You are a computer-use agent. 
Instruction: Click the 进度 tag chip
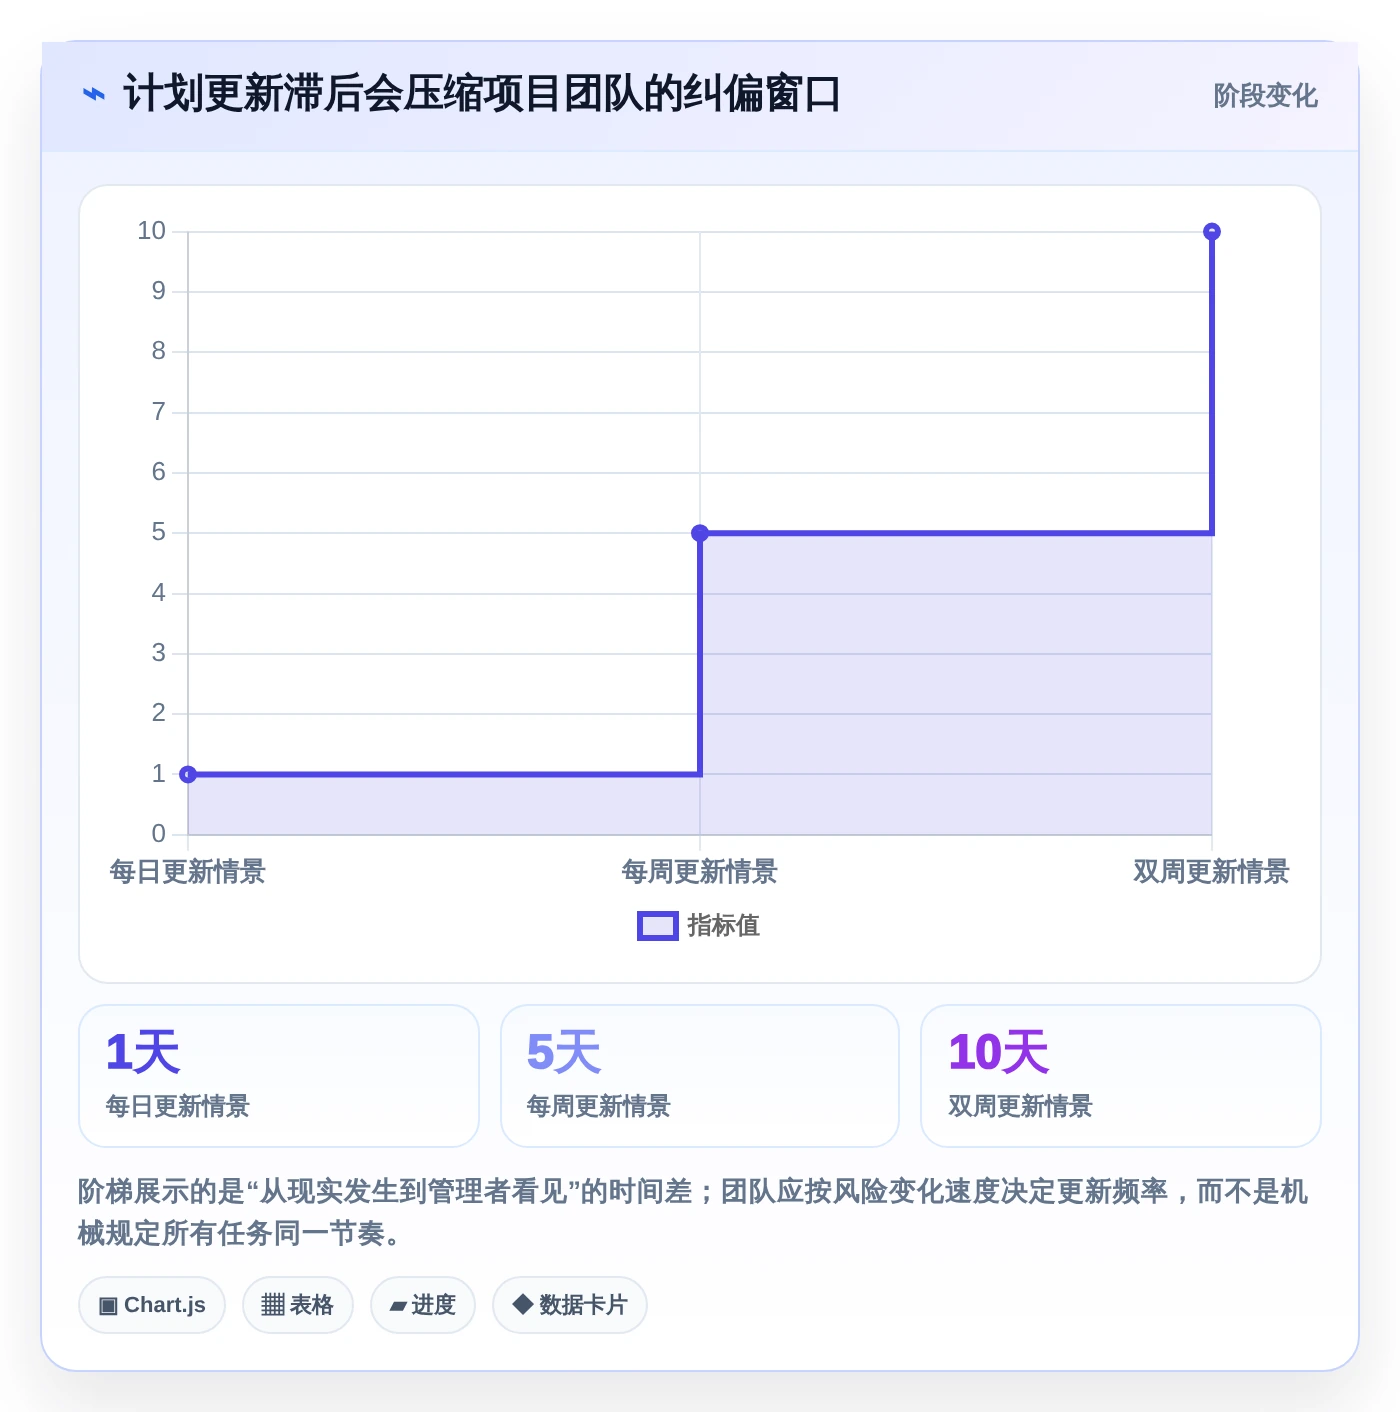[x=423, y=1305]
